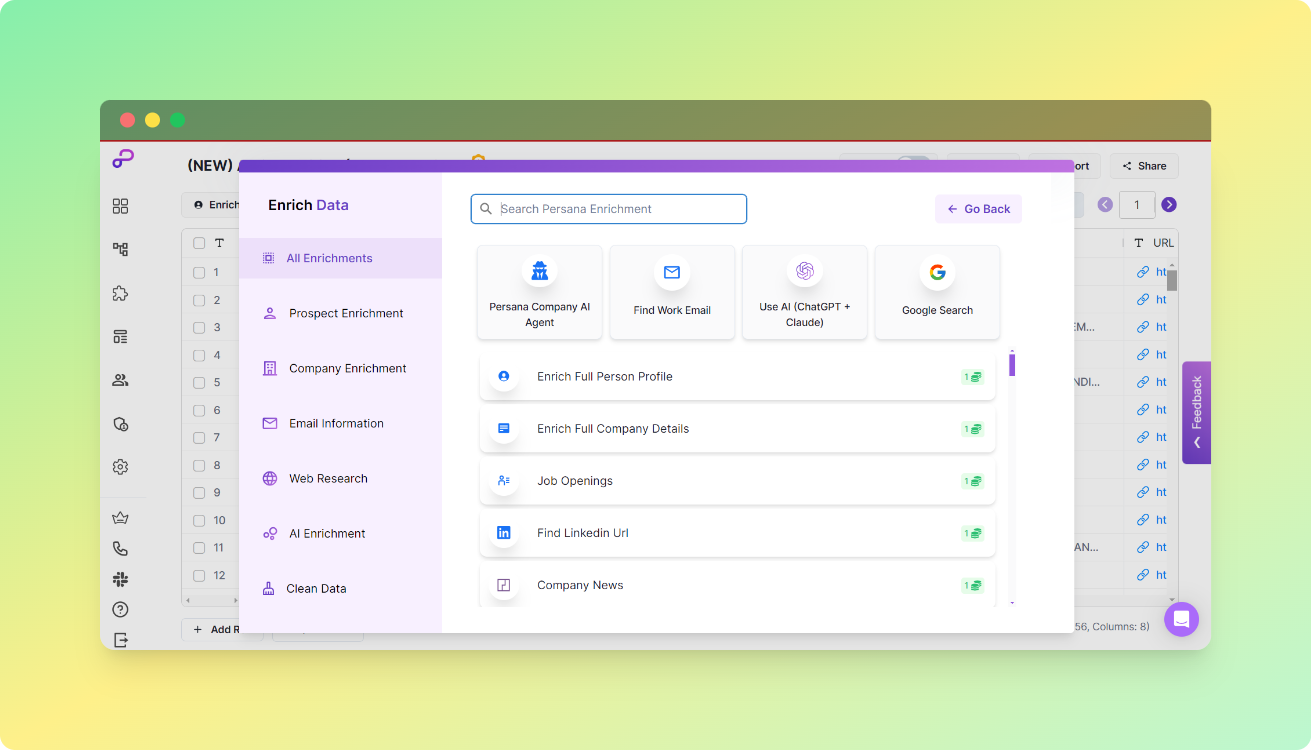
Task: Check the checkbox for row 7
Action: pos(197,437)
